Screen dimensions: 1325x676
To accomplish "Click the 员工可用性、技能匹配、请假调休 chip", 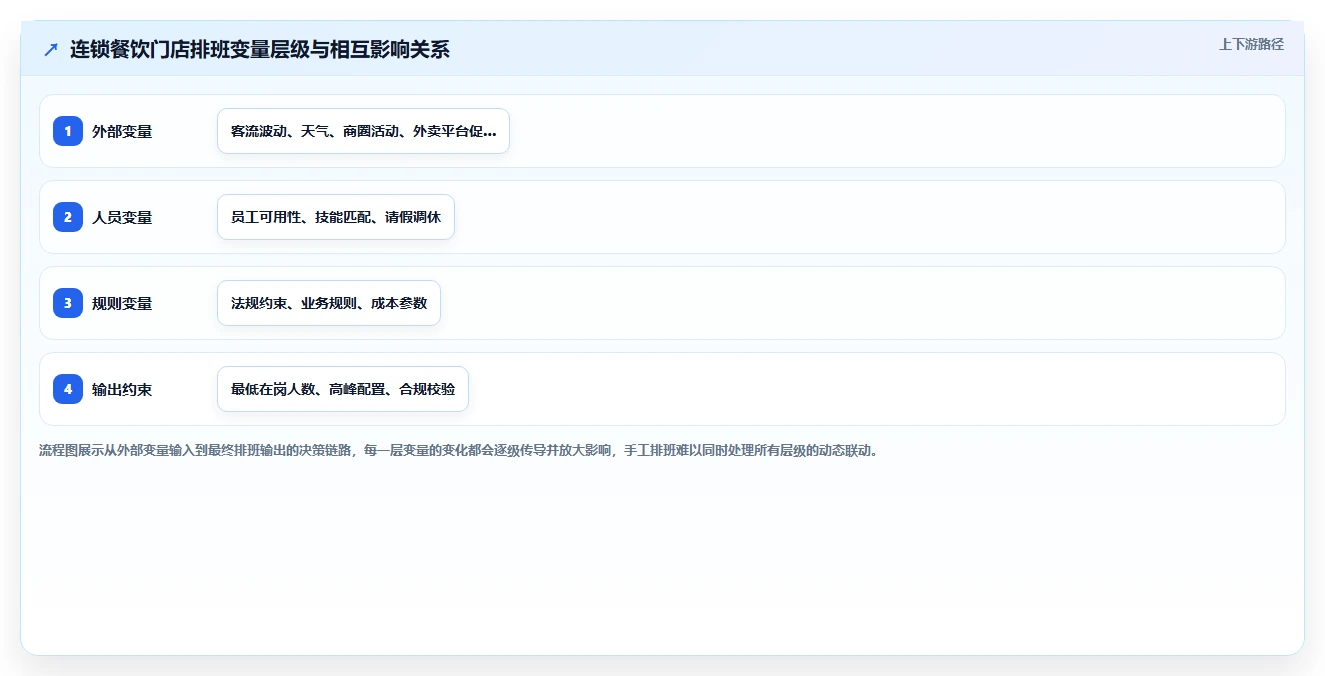I will 336,217.
